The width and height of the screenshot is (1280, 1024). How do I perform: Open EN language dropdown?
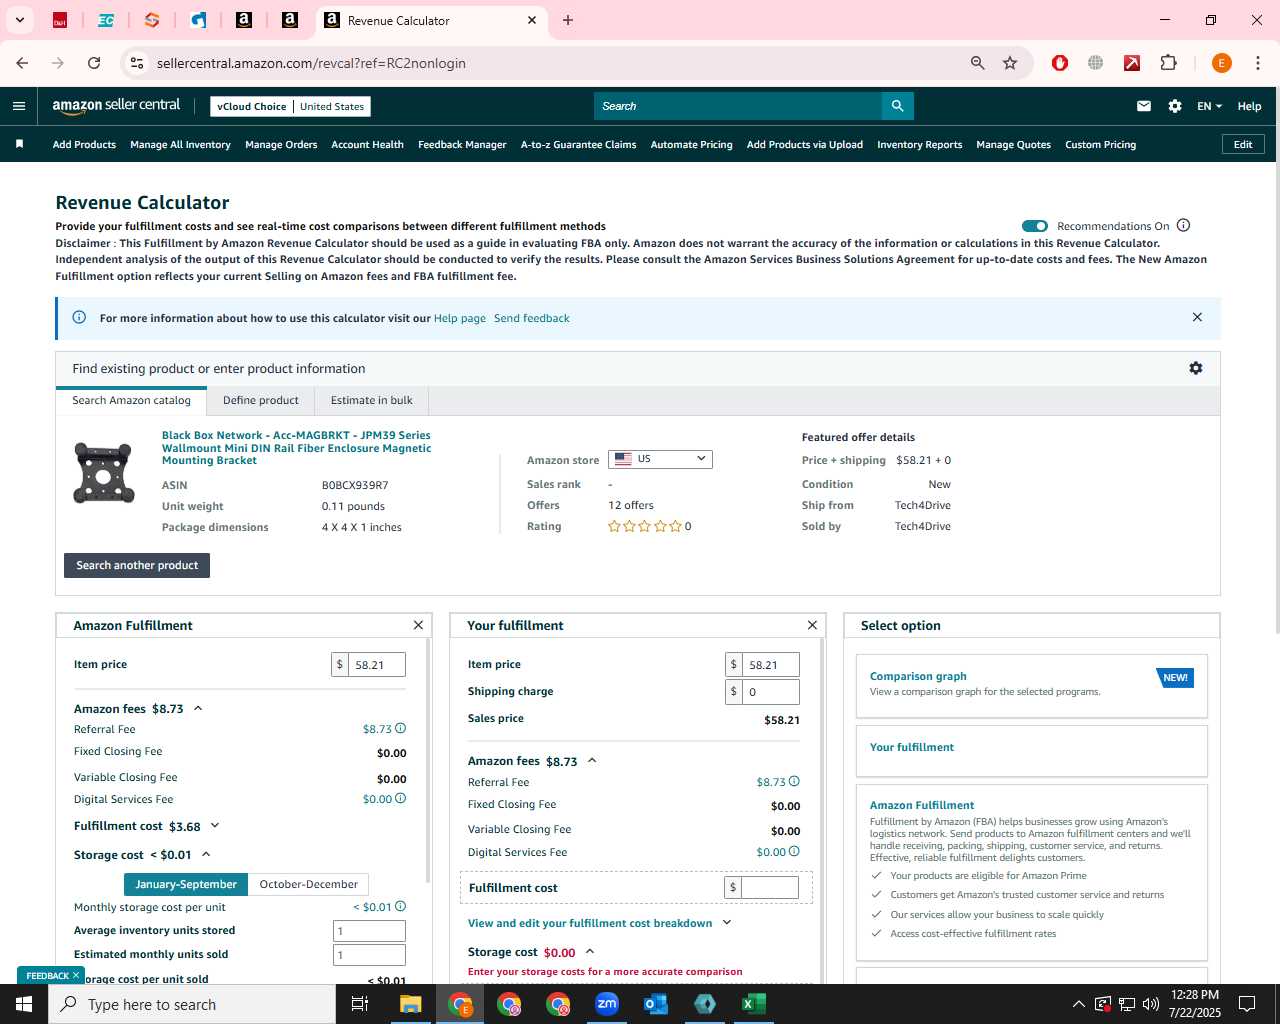click(1209, 106)
